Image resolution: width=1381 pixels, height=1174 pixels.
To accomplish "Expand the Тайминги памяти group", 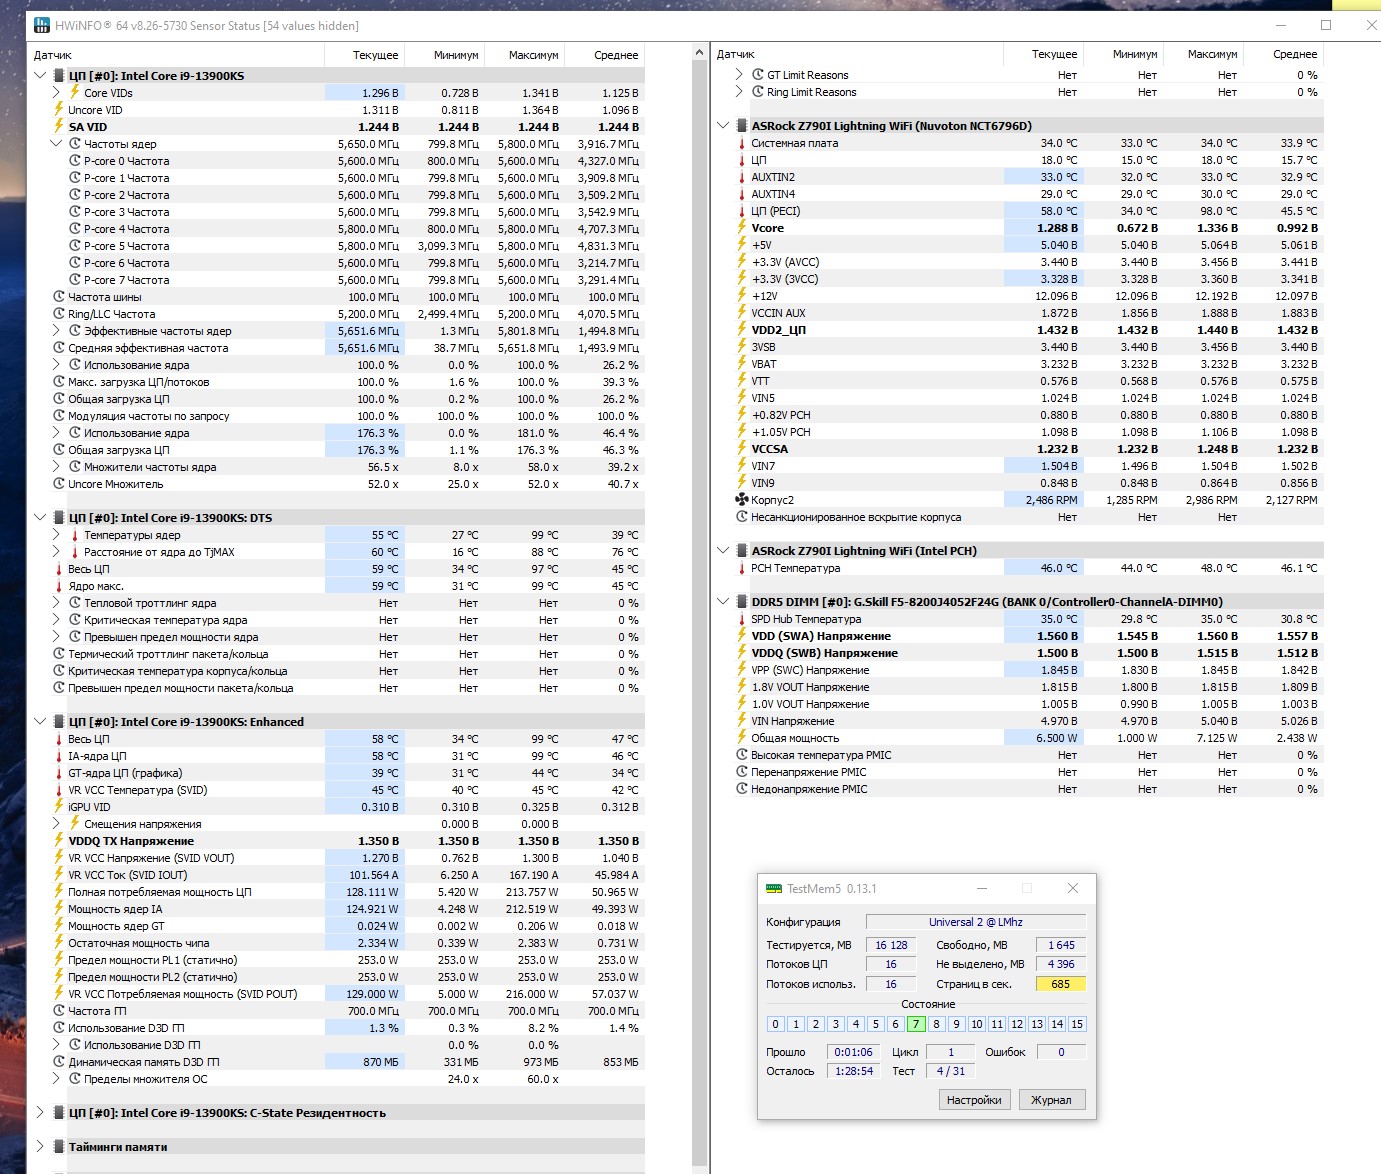I will [40, 1147].
